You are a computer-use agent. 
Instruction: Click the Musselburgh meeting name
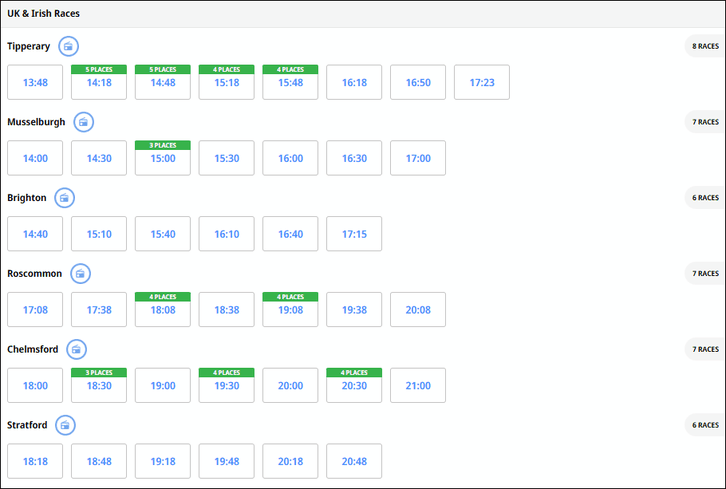click(36, 122)
